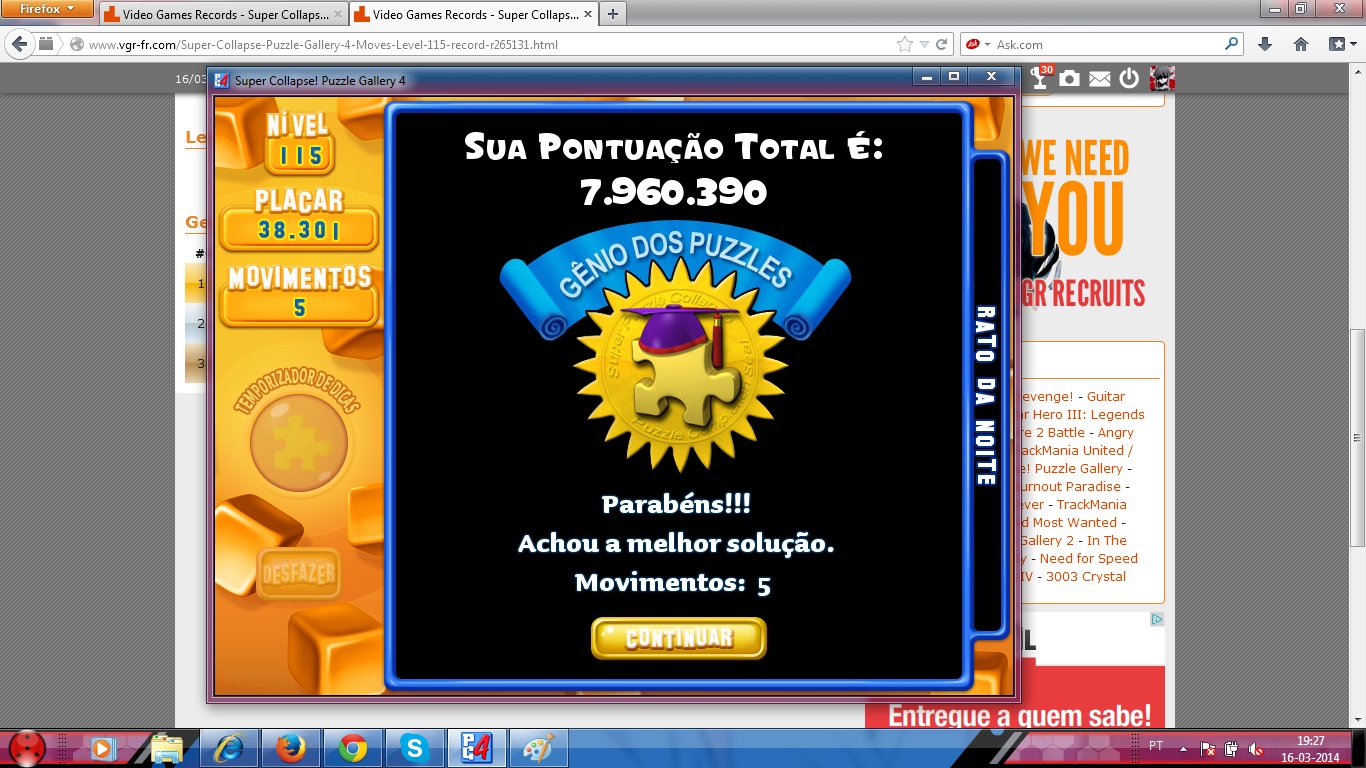Launch Skype from the taskbar
The height and width of the screenshot is (768, 1366).
click(x=413, y=747)
